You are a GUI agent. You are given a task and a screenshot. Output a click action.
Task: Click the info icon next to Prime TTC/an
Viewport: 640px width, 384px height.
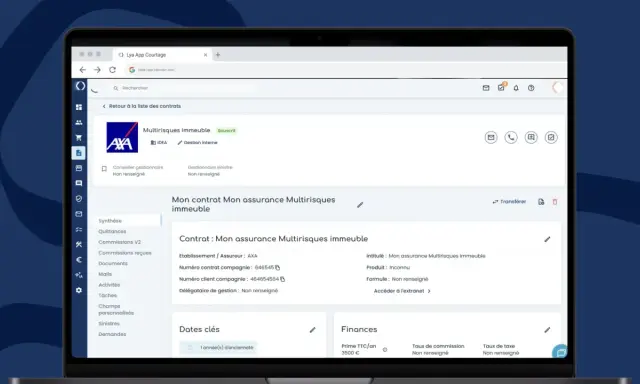(x=385, y=350)
